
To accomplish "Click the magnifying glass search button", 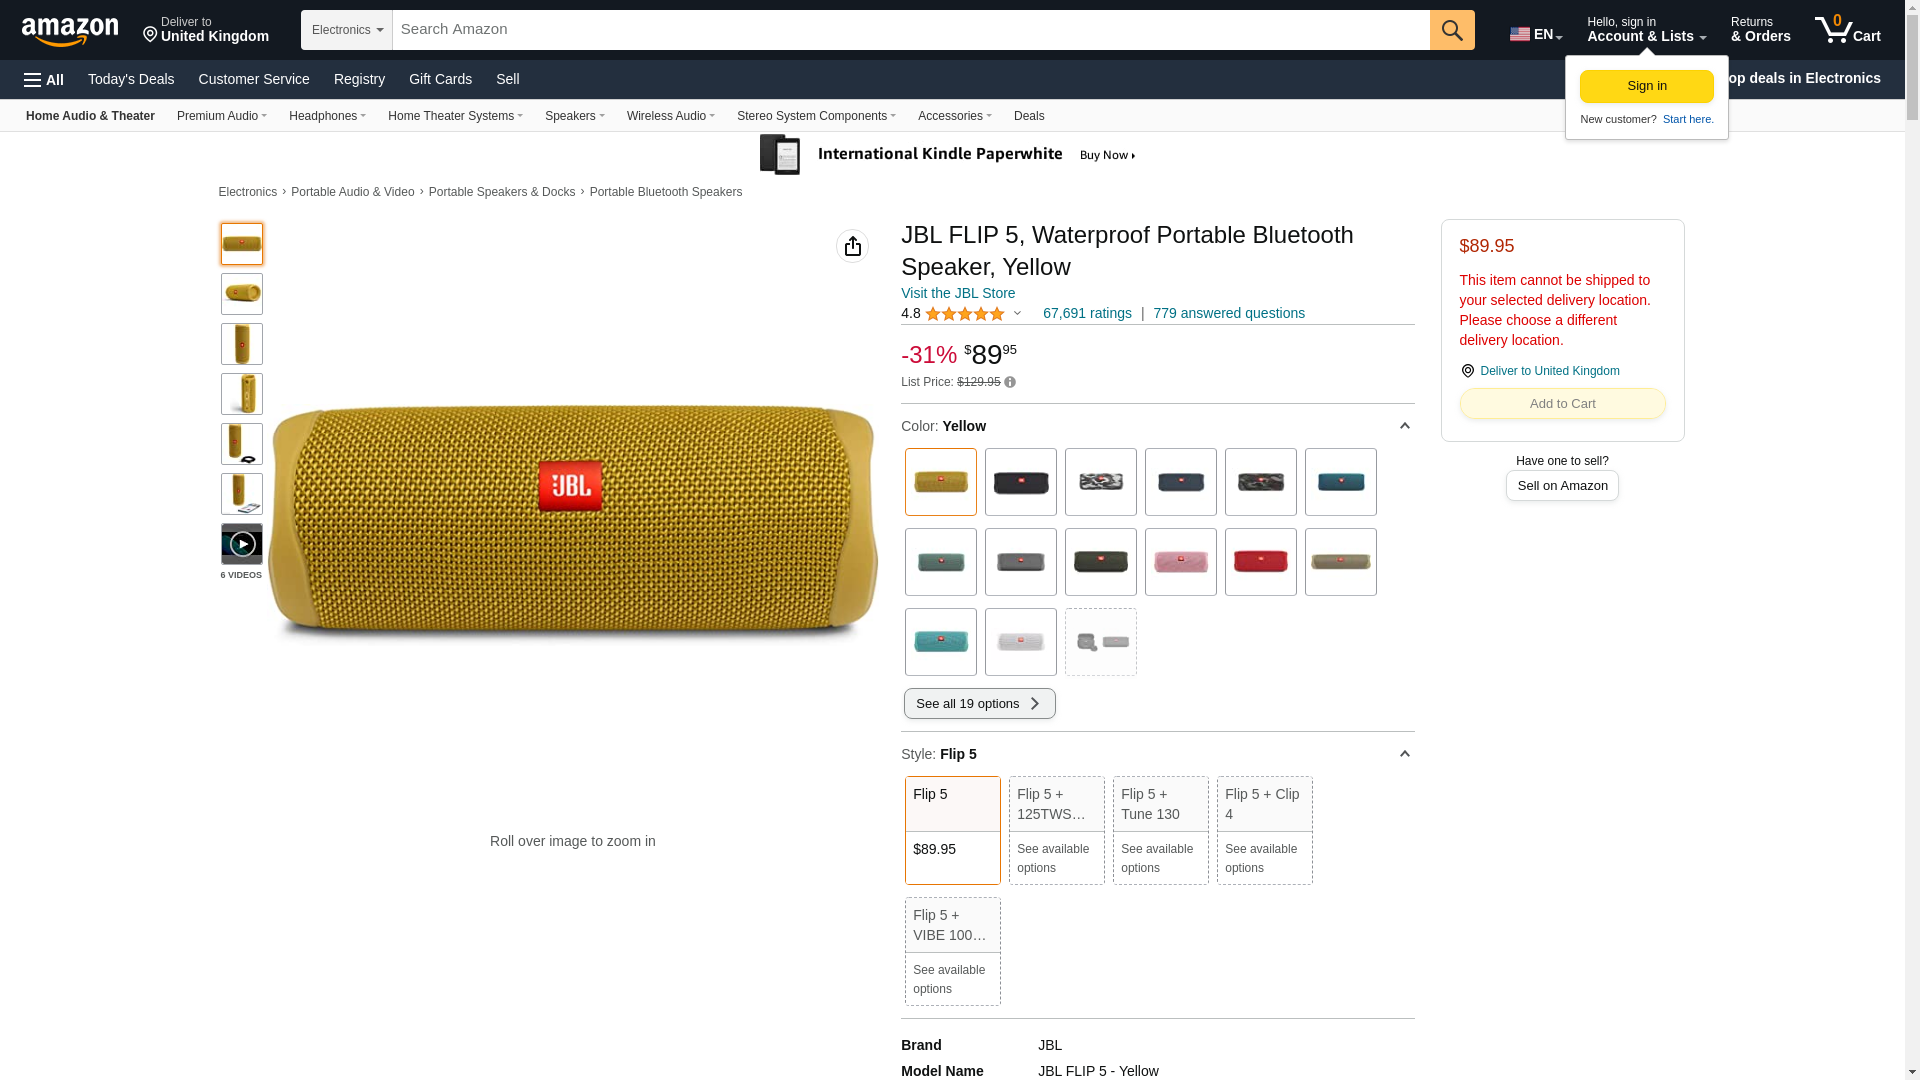I will tap(1452, 30).
